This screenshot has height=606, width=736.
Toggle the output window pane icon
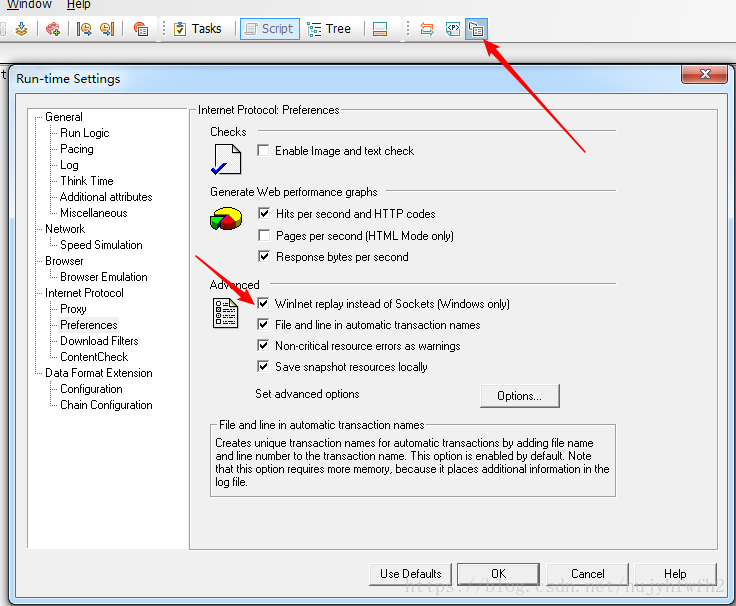pyautogui.click(x=380, y=29)
